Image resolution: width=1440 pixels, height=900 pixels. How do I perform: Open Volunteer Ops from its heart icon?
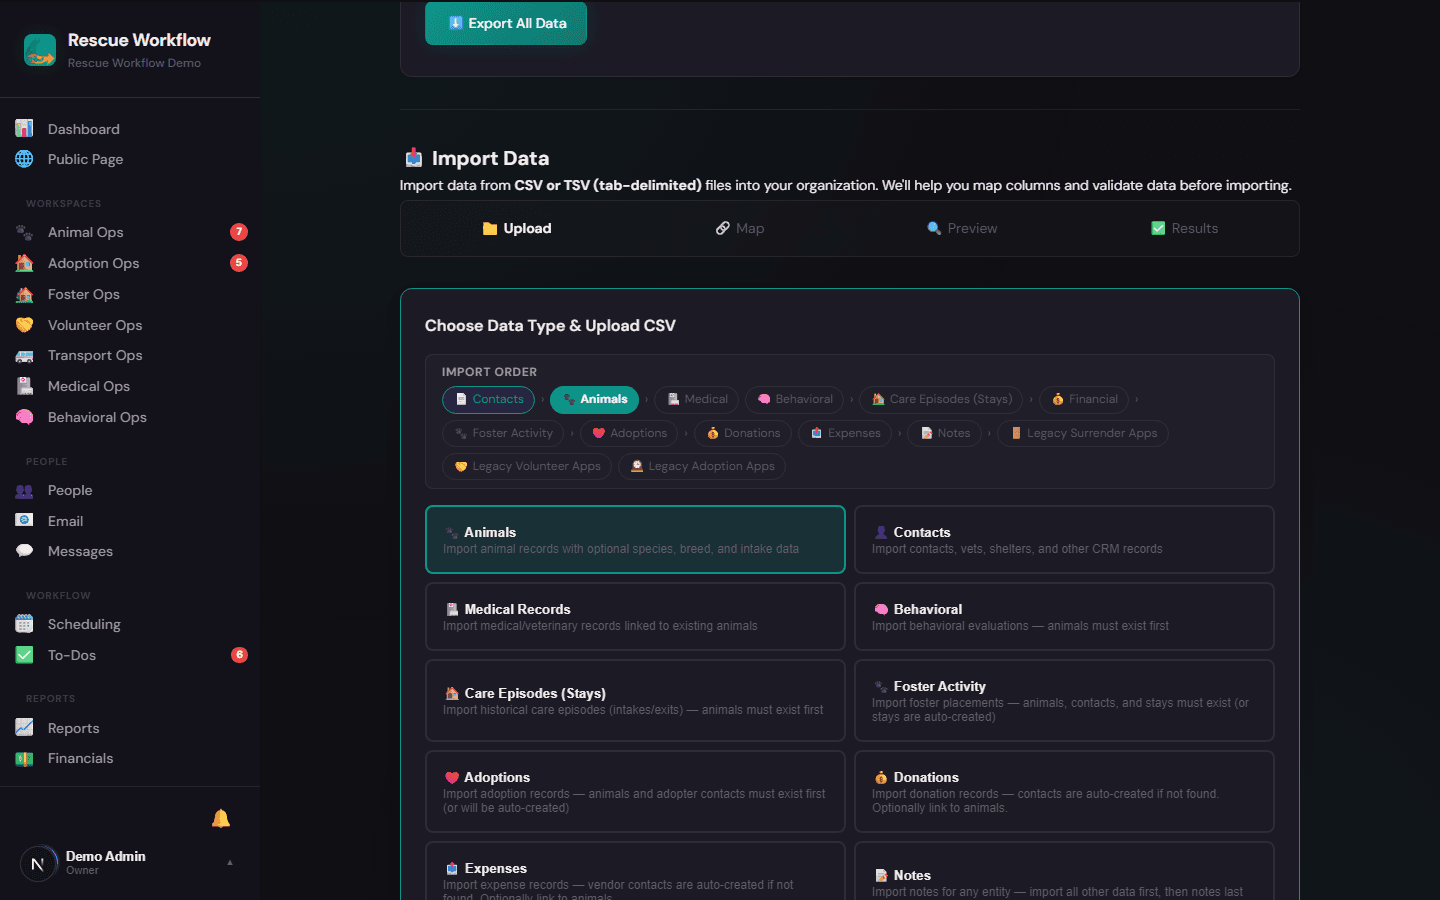(25, 325)
